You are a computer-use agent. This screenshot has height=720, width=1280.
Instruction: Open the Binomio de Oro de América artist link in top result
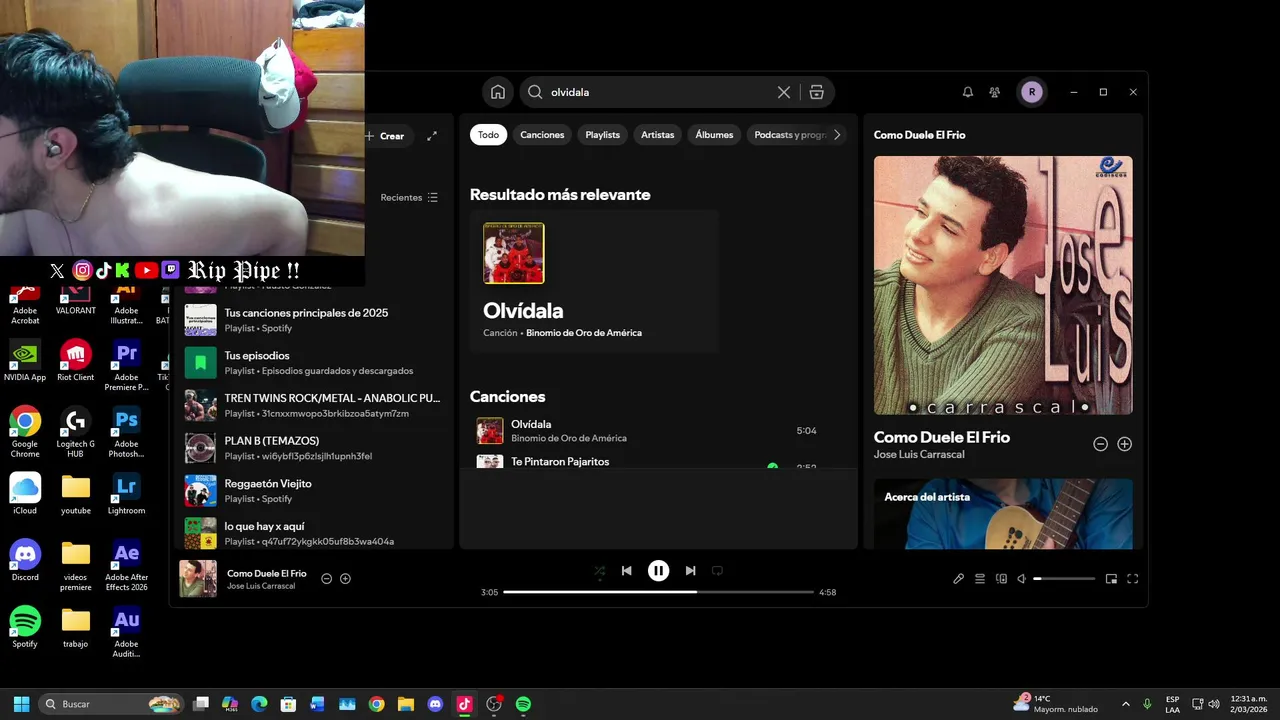[584, 333]
